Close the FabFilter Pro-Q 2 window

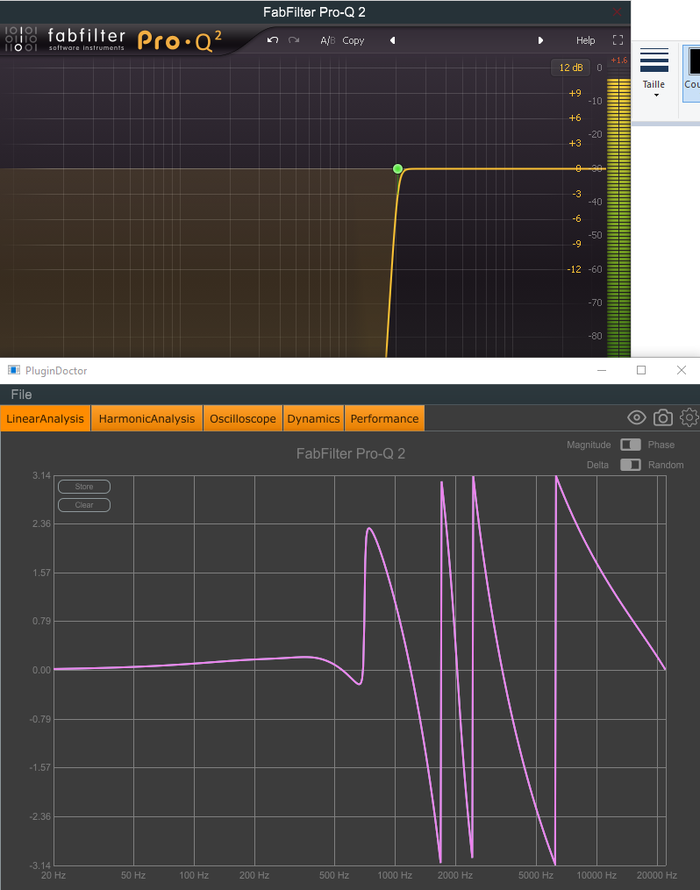pyautogui.click(x=617, y=12)
